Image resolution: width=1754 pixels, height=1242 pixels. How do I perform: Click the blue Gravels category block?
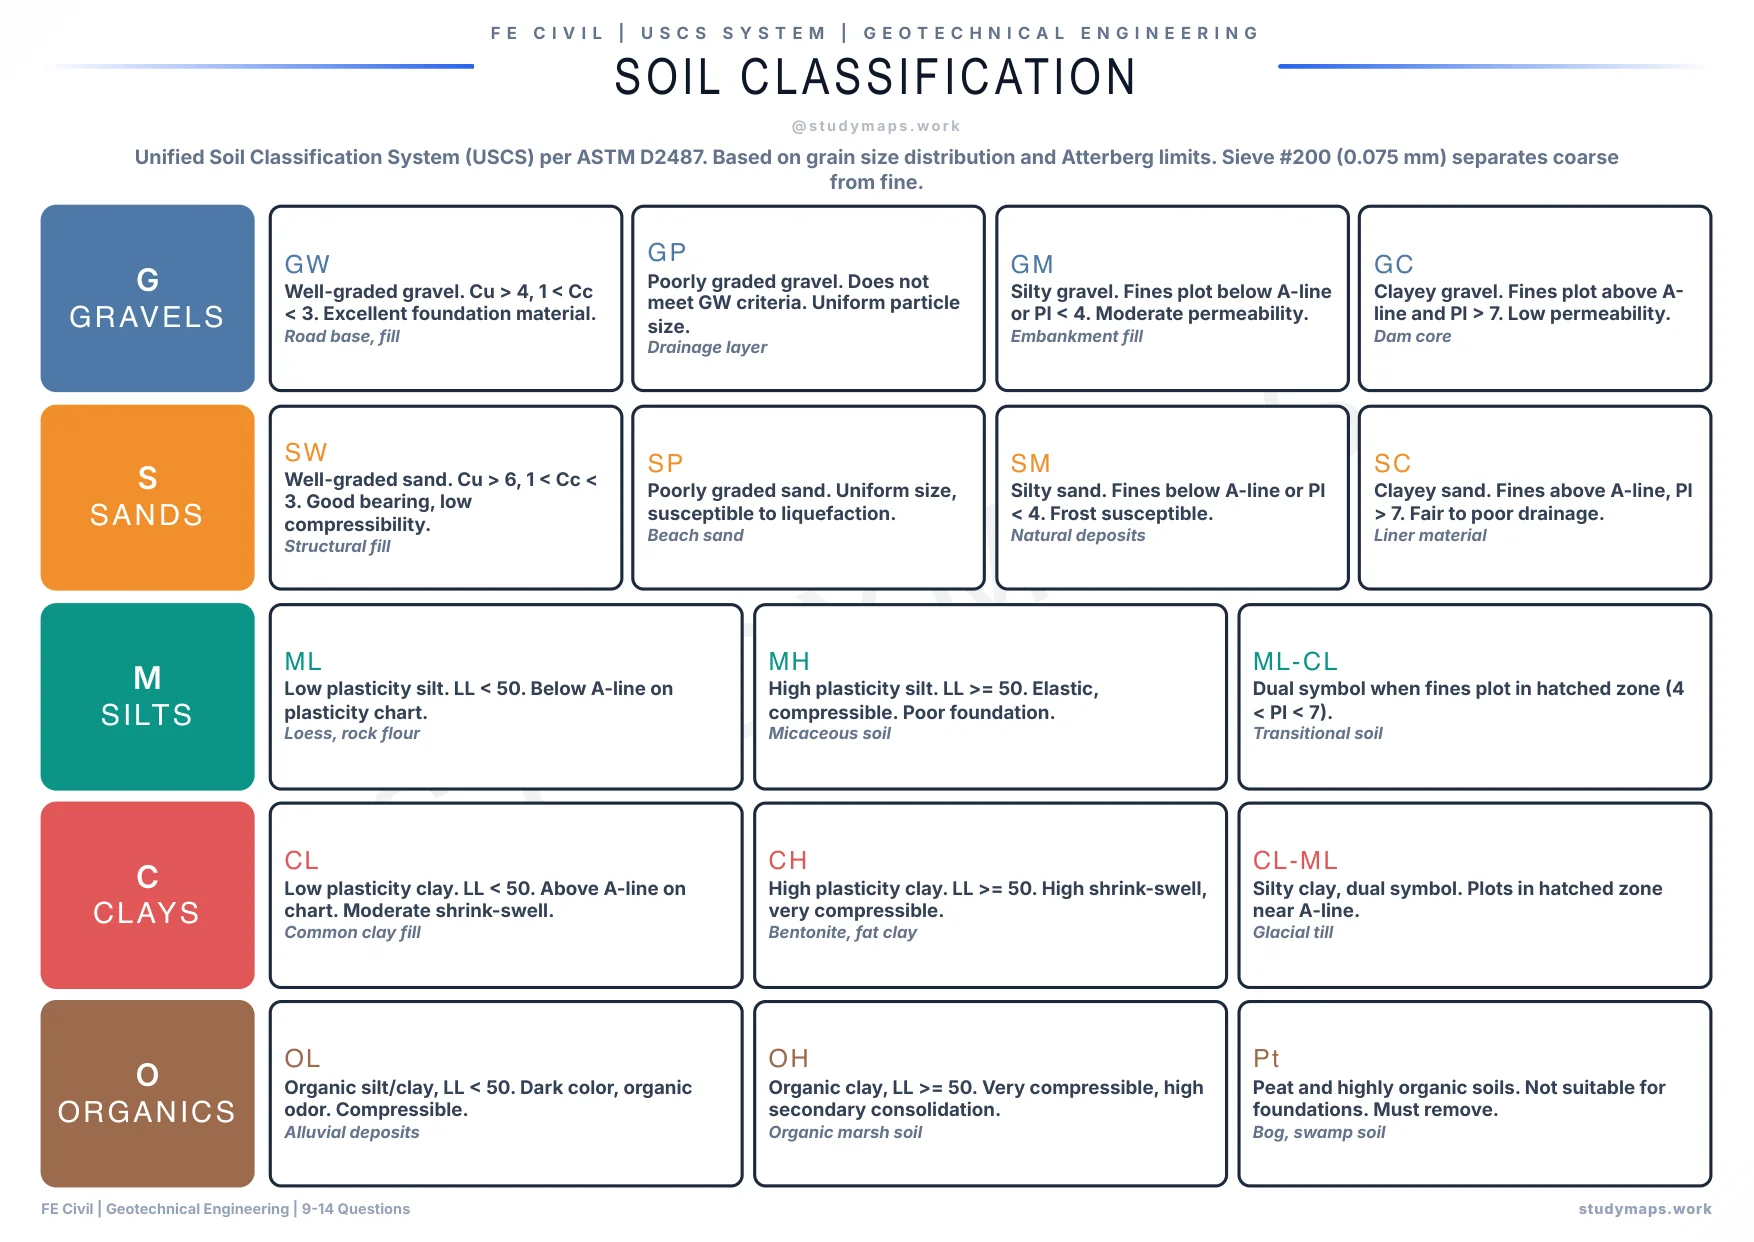[x=147, y=298]
